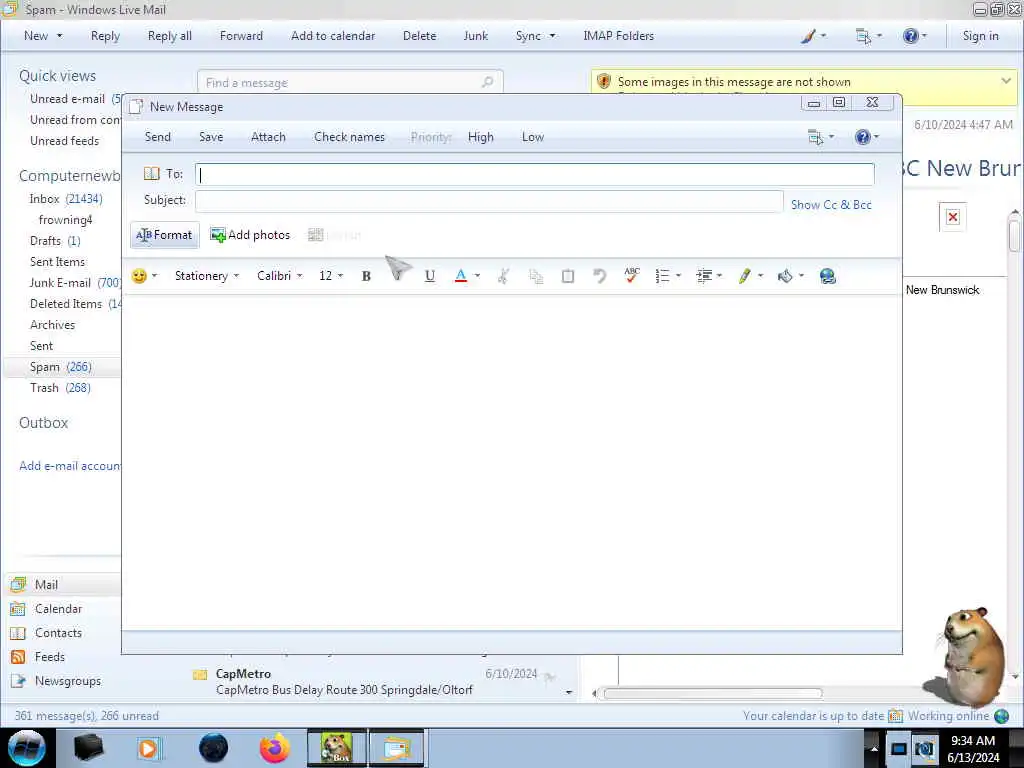Click Attach in New Message toolbar
This screenshot has width=1024, height=768.
coord(268,137)
